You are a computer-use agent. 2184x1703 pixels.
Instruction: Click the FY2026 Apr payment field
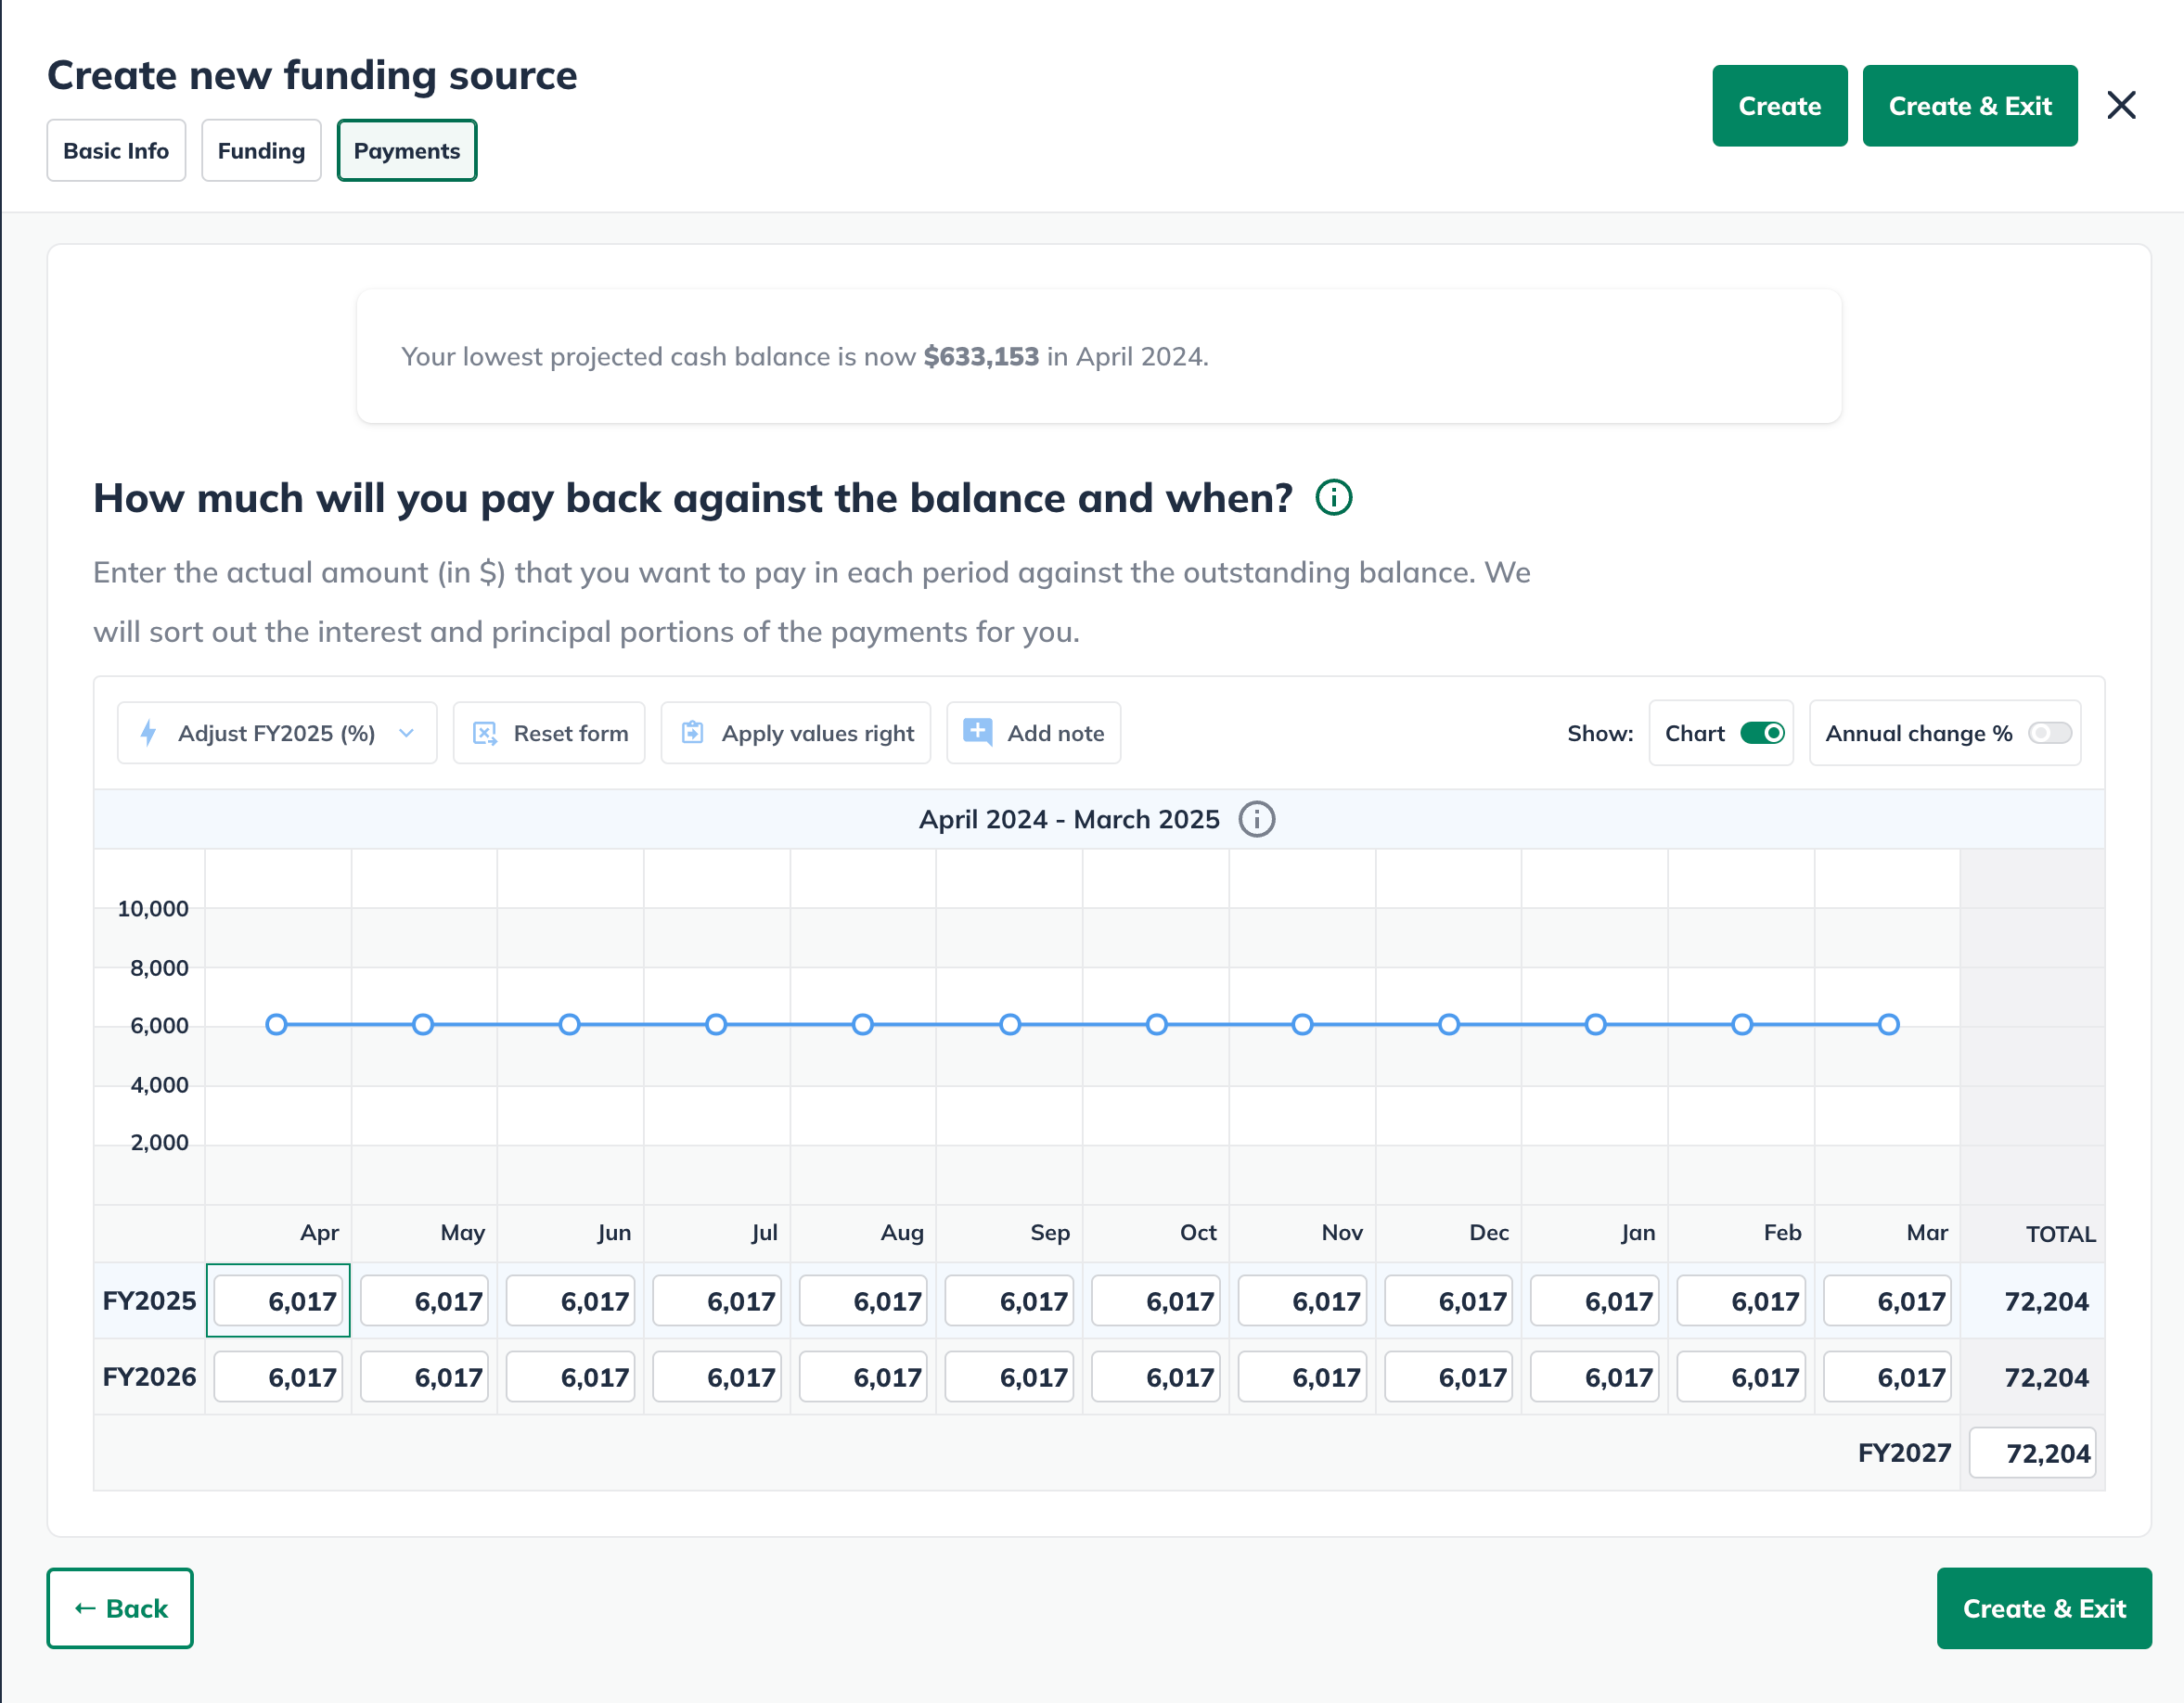(x=278, y=1376)
